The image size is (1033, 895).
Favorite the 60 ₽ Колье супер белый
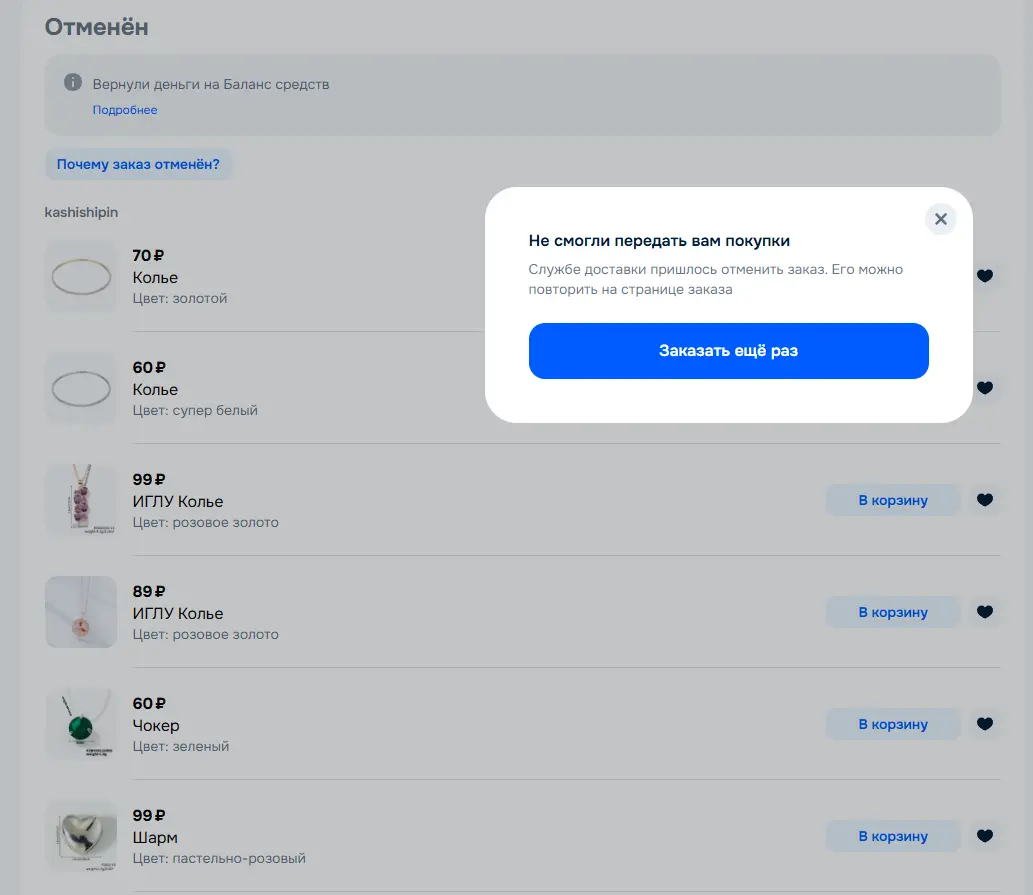click(x=984, y=387)
